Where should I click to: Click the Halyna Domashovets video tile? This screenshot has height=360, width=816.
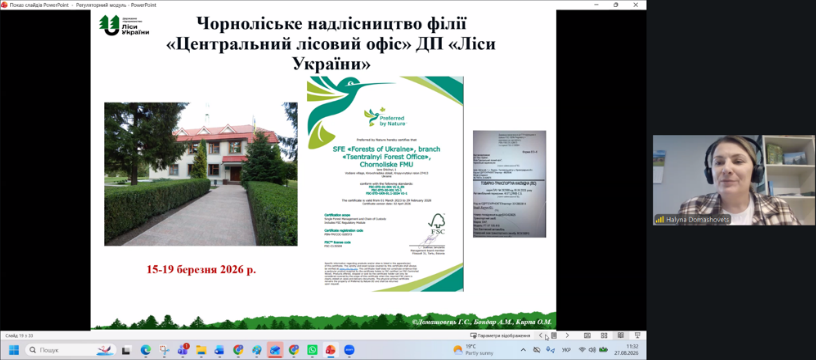pyautogui.click(x=734, y=180)
